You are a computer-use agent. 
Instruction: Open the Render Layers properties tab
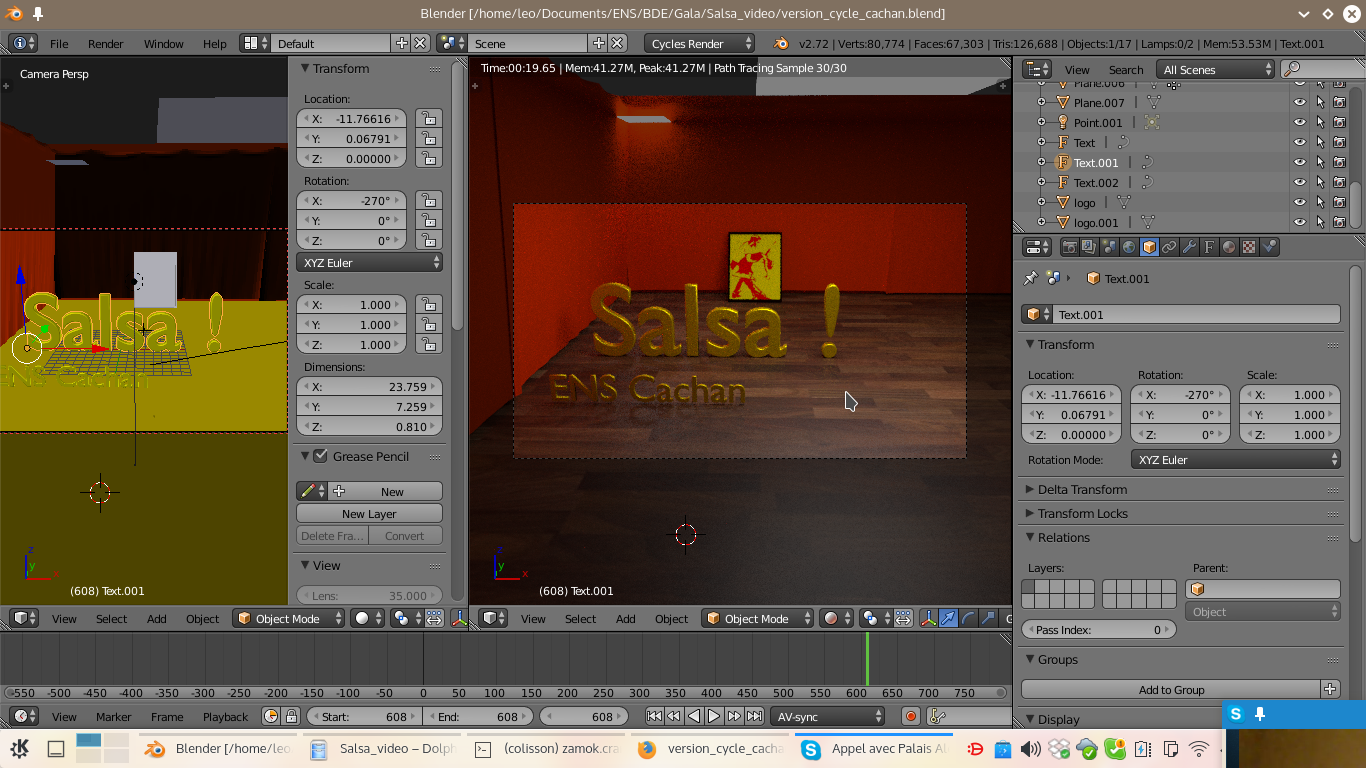1089,247
